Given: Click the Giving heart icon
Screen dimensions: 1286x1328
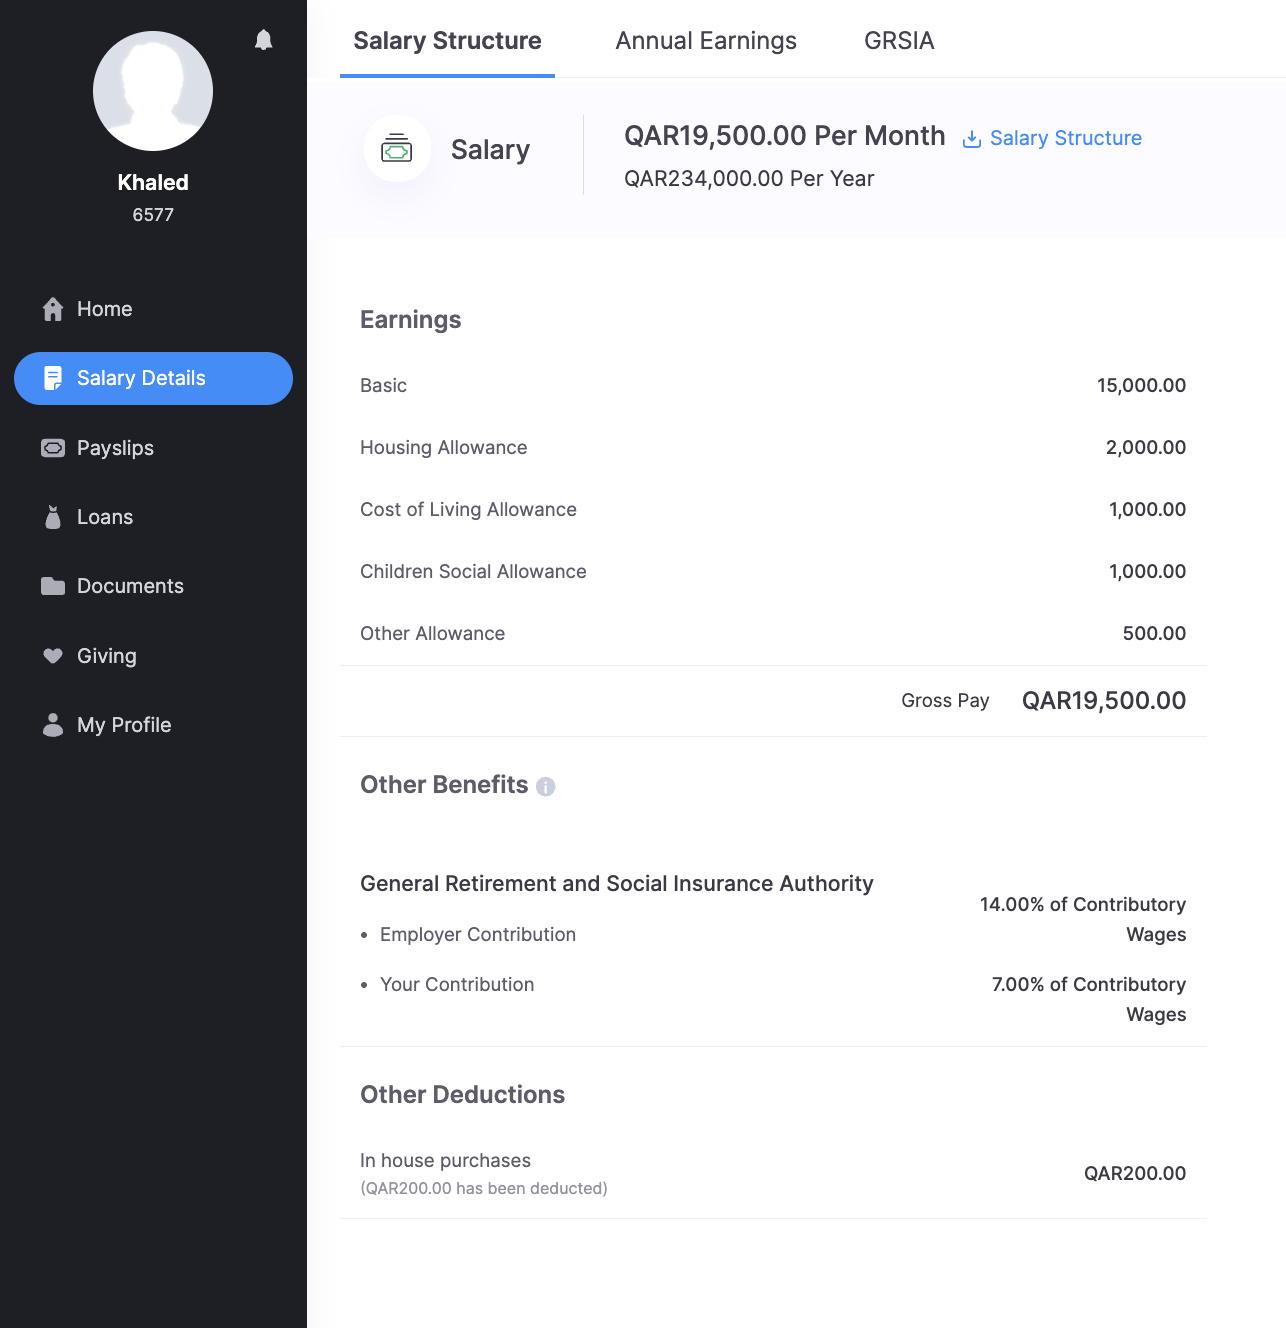Looking at the screenshot, I should click(x=53, y=656).
